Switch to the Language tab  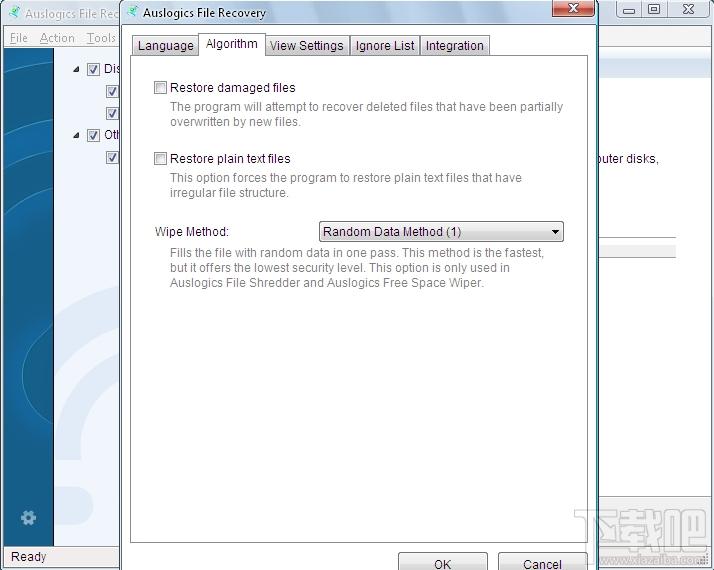click(x=165, y=46)
